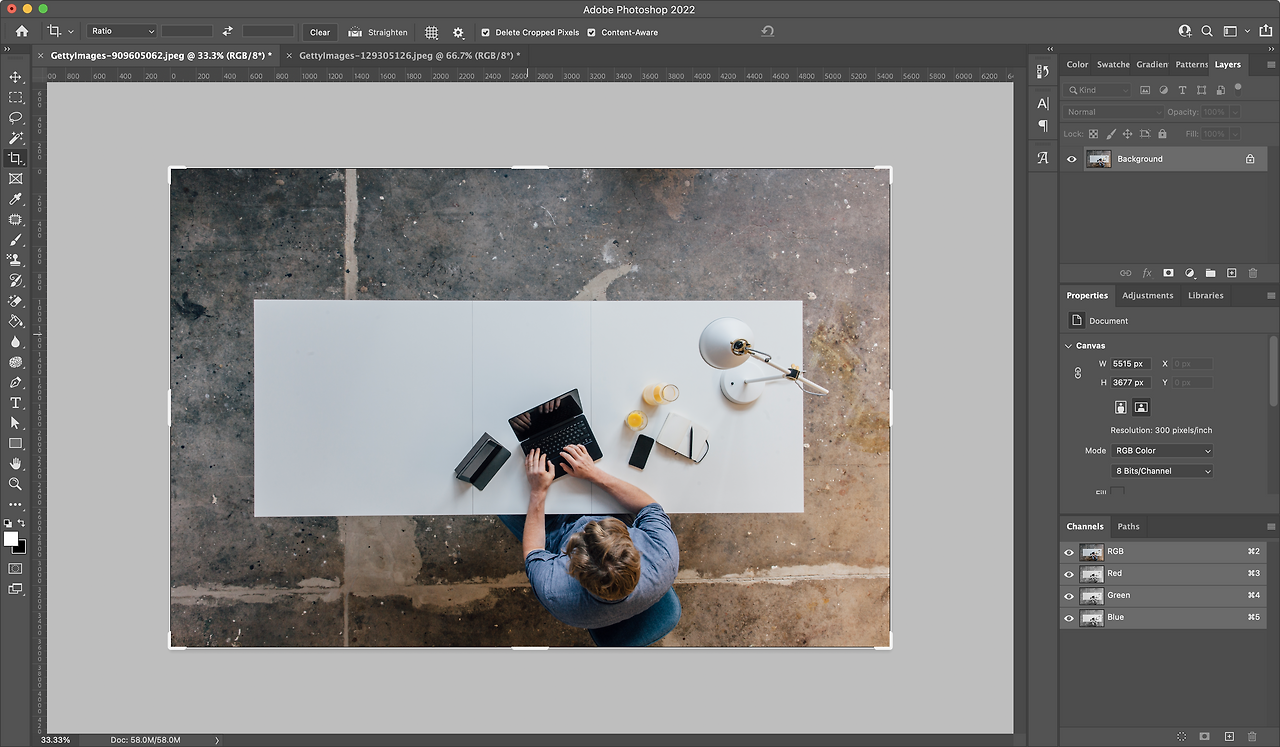Open crop overlay grid options
This screenshot has width=1280, height=747.
[x=432, y=32]
